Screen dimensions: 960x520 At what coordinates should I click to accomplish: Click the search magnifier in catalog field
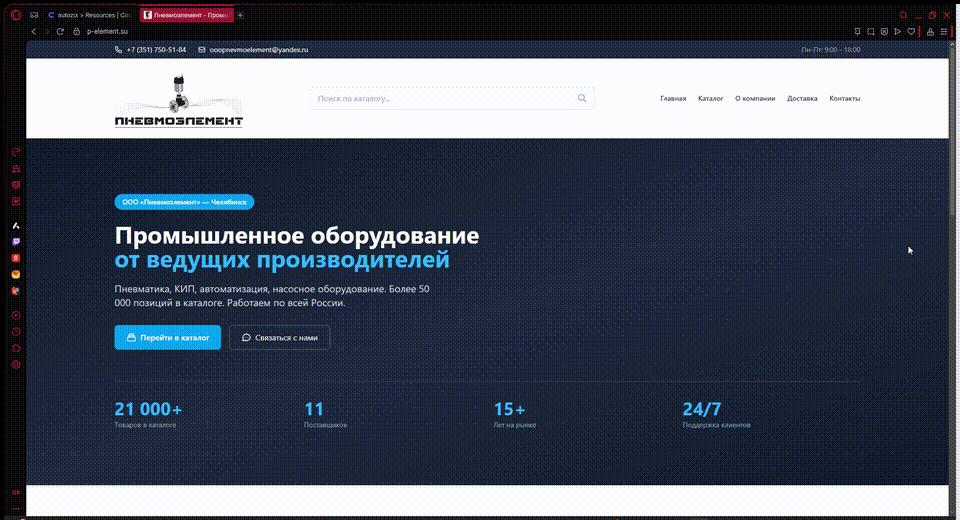(x=582, y=98)
